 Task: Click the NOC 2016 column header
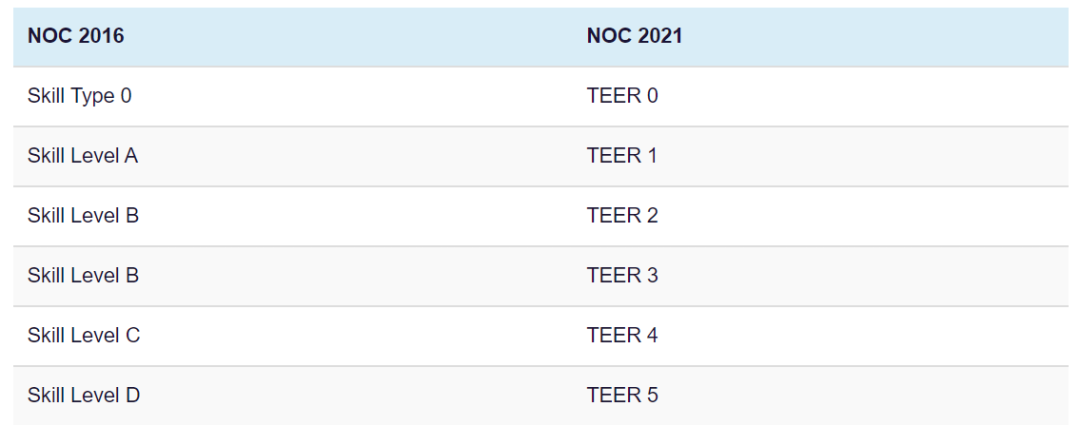click(x=293, y=37)
